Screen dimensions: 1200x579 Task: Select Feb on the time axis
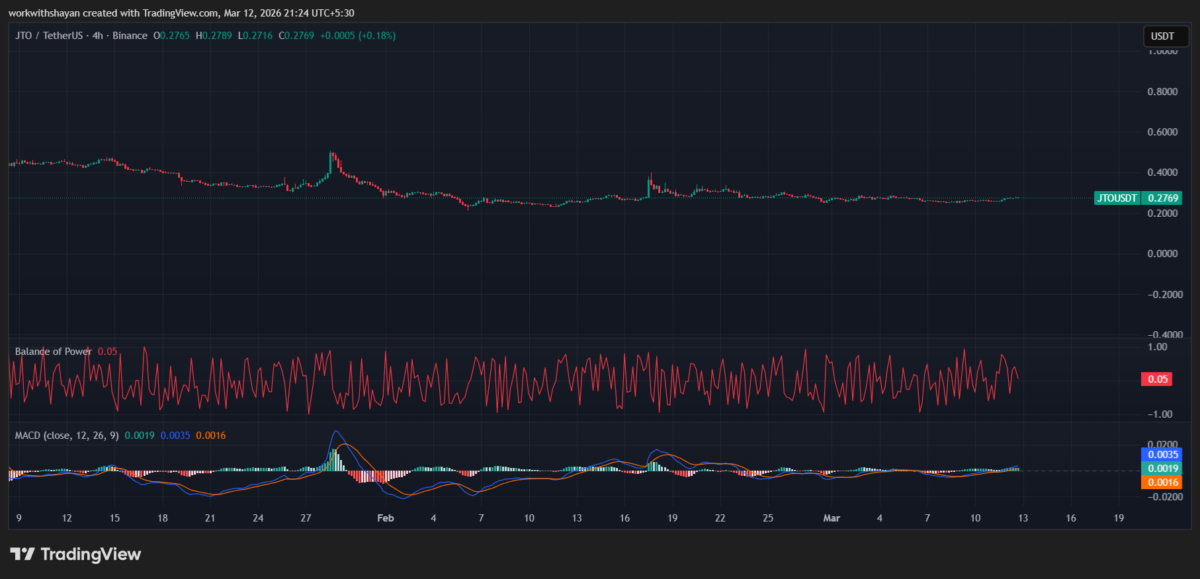point(384,518)
